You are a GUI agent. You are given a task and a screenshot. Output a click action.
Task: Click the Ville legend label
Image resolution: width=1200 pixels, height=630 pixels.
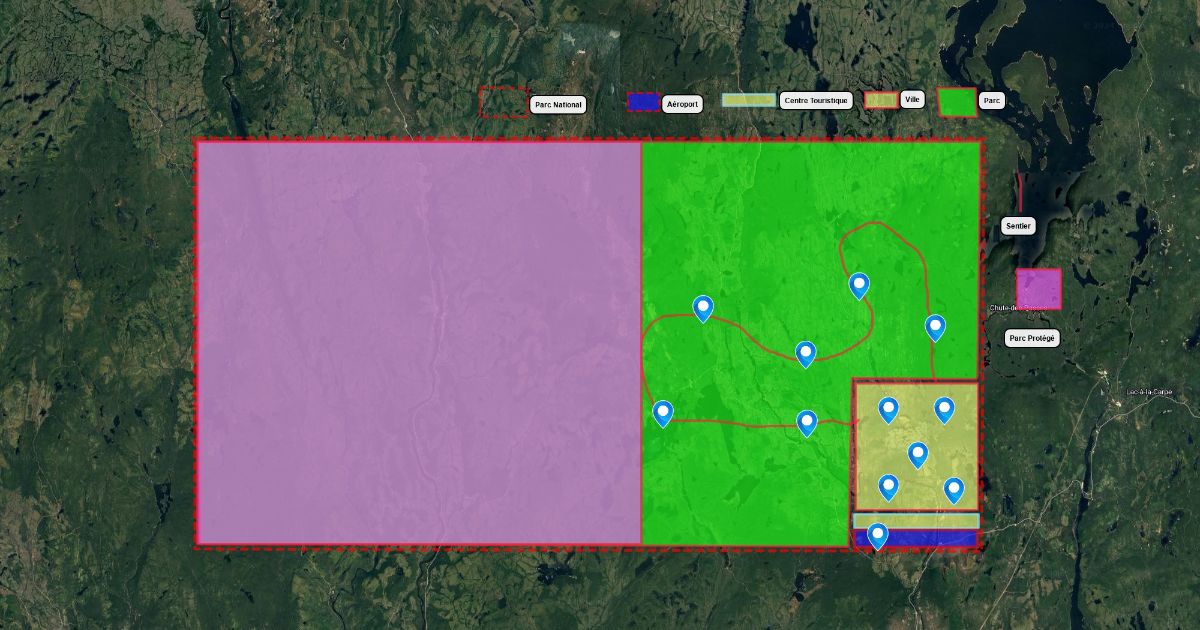point(912,99)
